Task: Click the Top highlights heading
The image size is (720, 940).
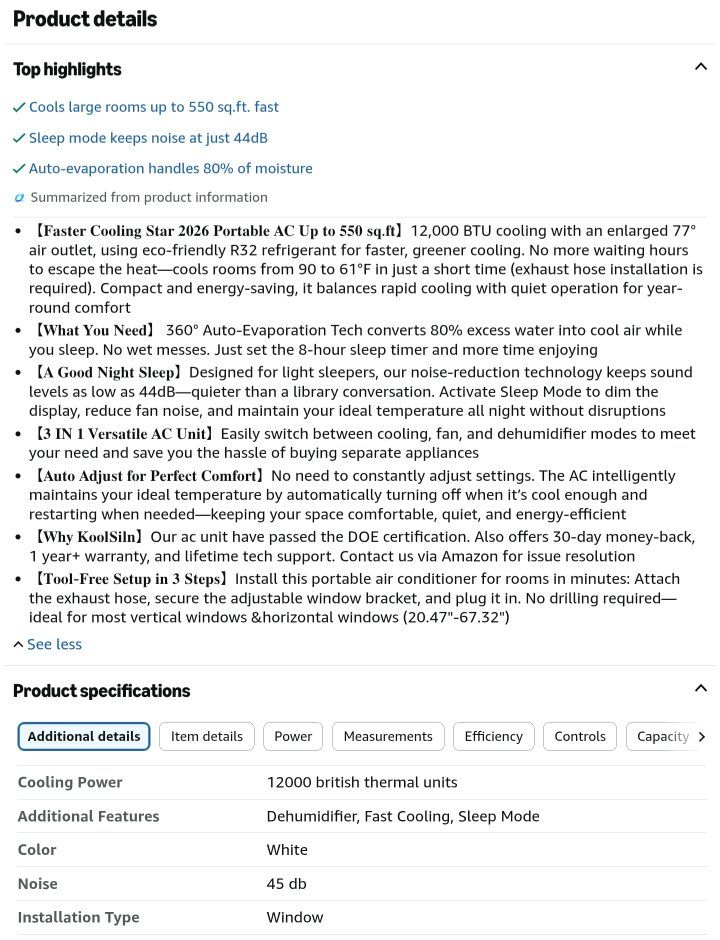Action: (x=67, y=70)
